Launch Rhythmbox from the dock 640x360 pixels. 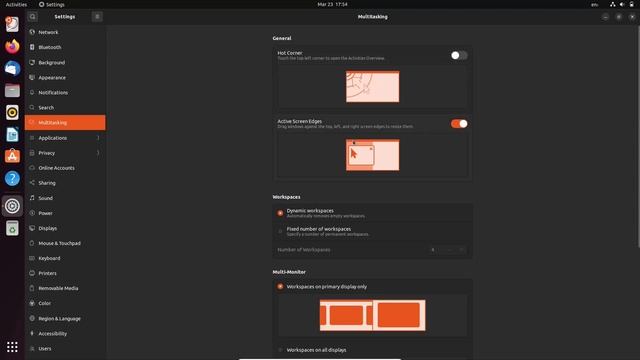[12, 112]
